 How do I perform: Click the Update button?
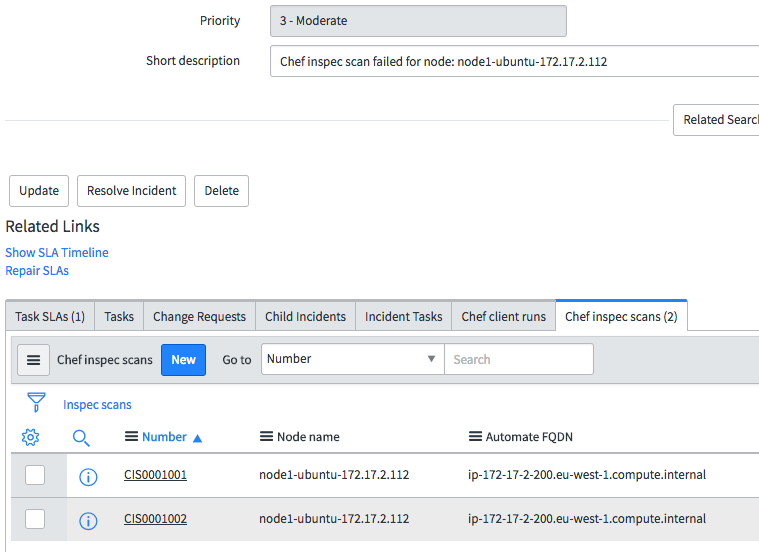tap(39, 191)
